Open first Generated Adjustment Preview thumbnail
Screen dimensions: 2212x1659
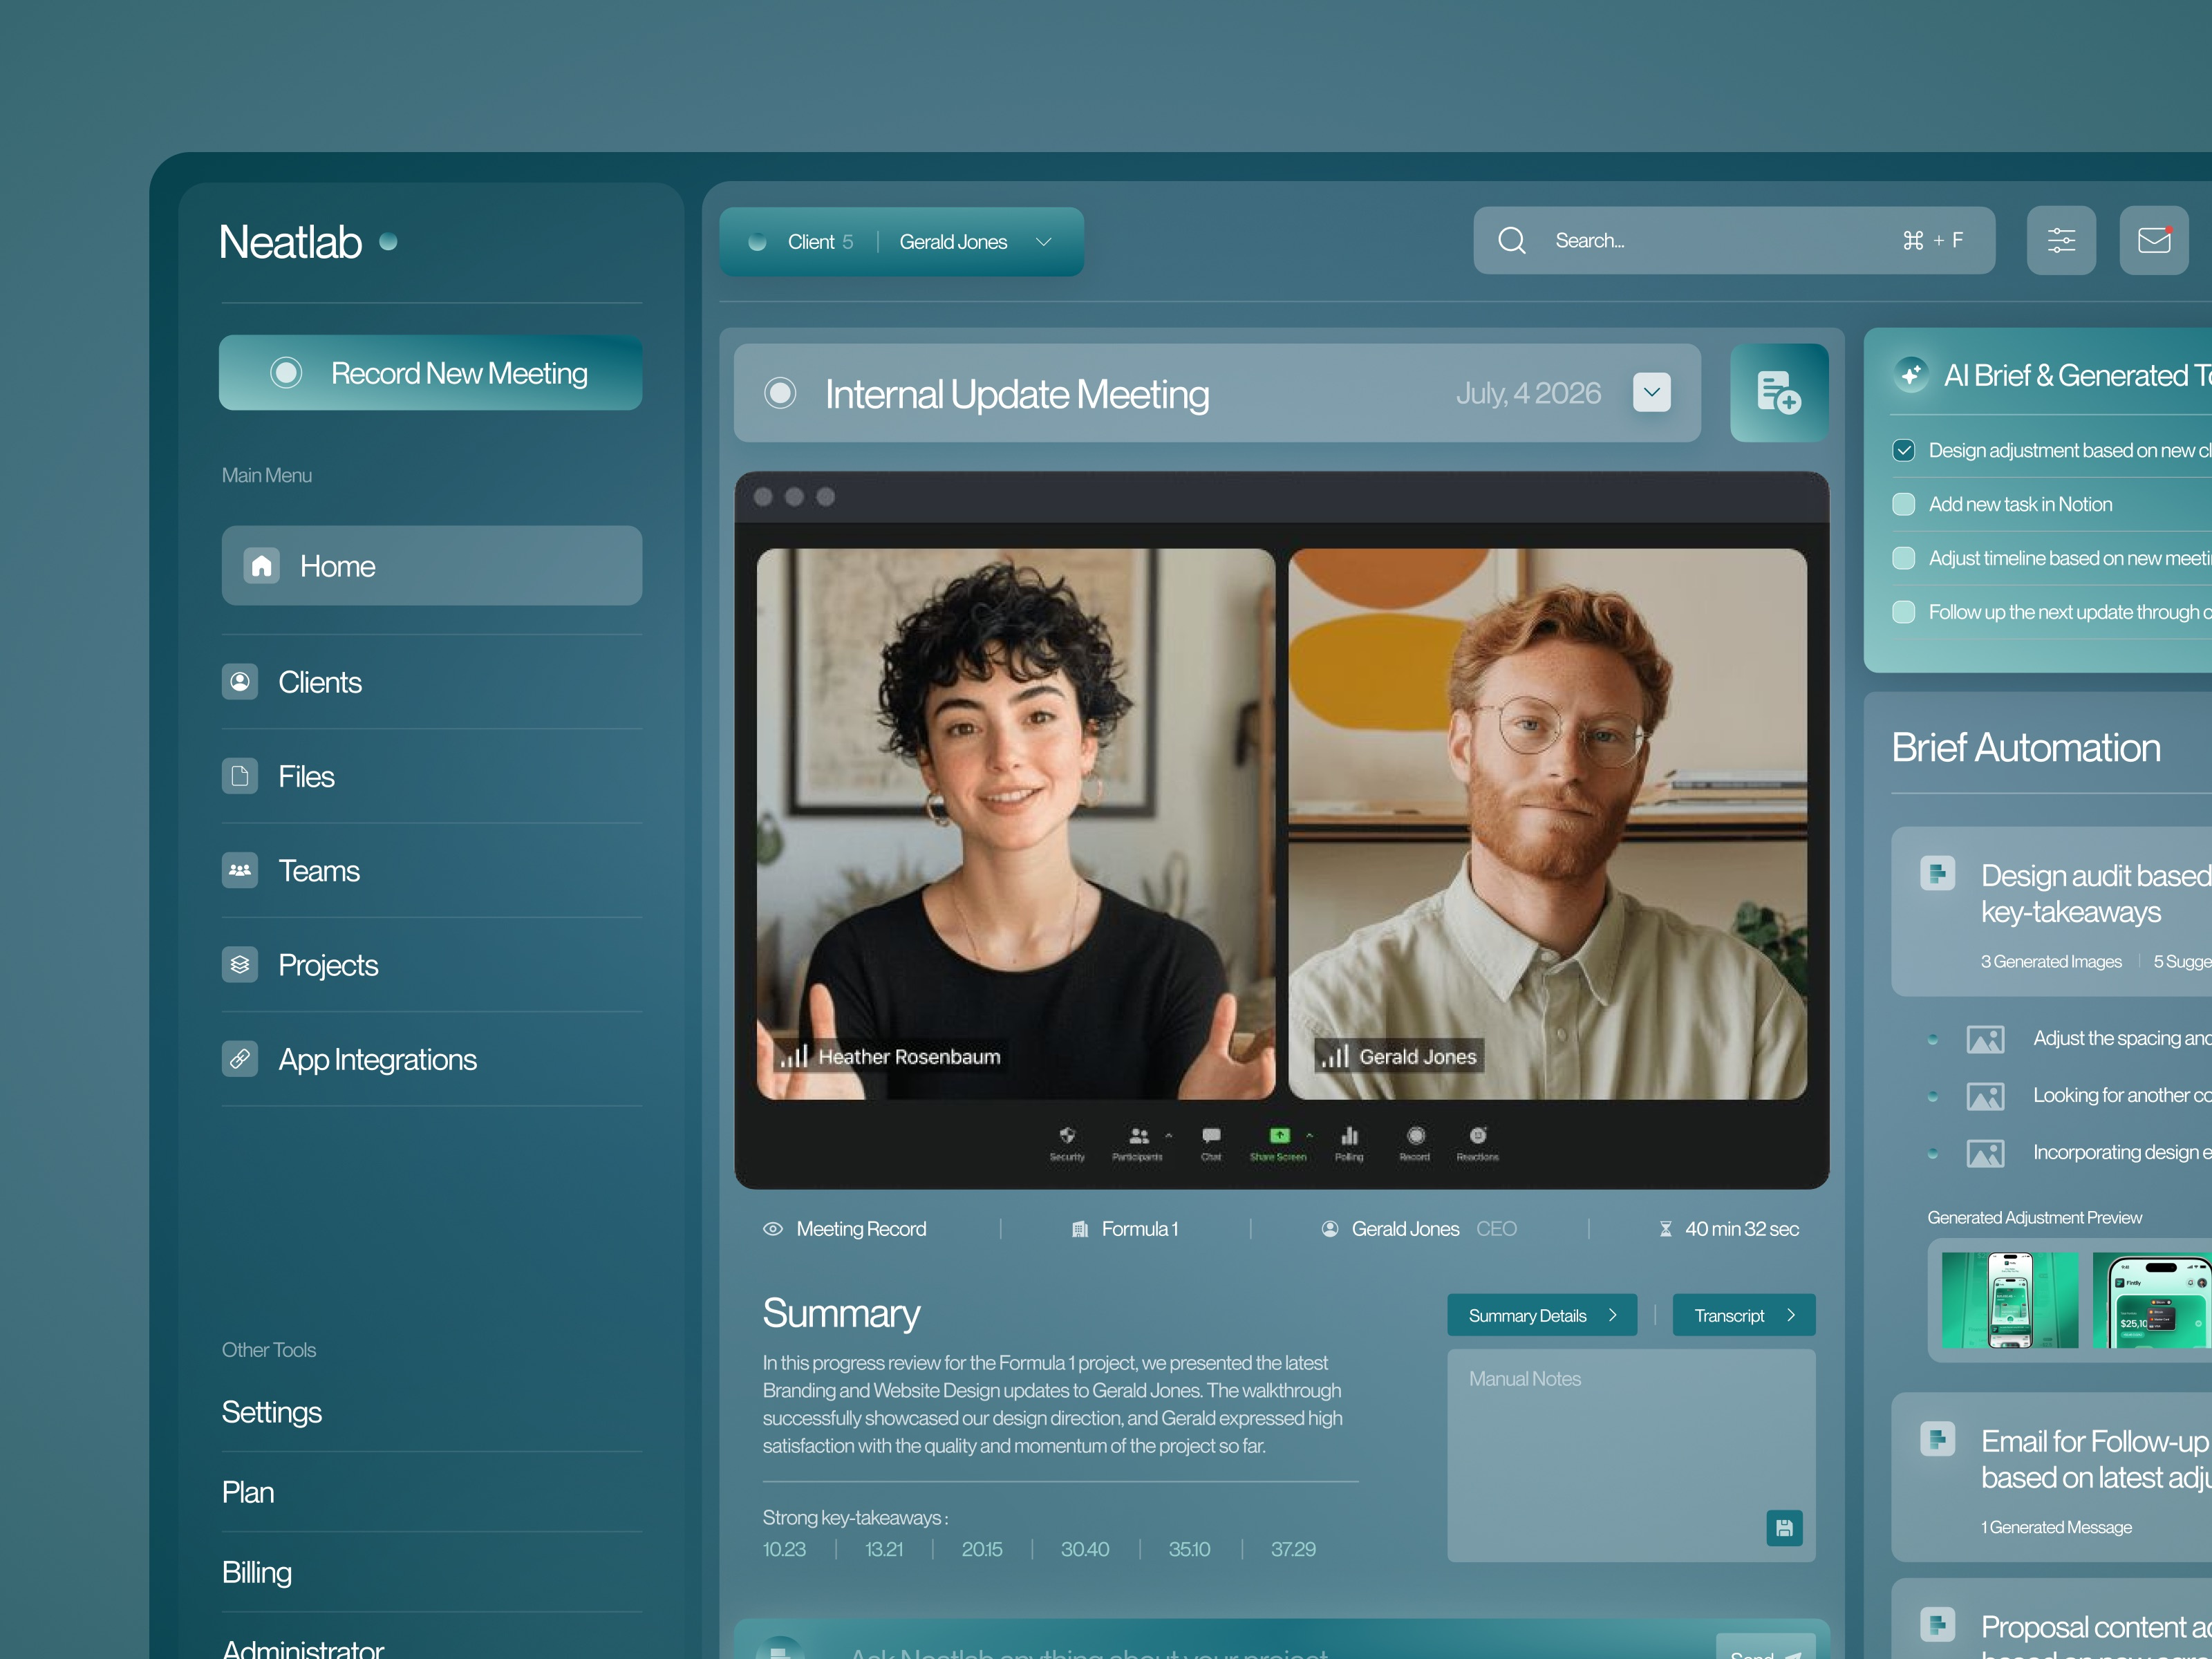(x=2010, y=1300)
